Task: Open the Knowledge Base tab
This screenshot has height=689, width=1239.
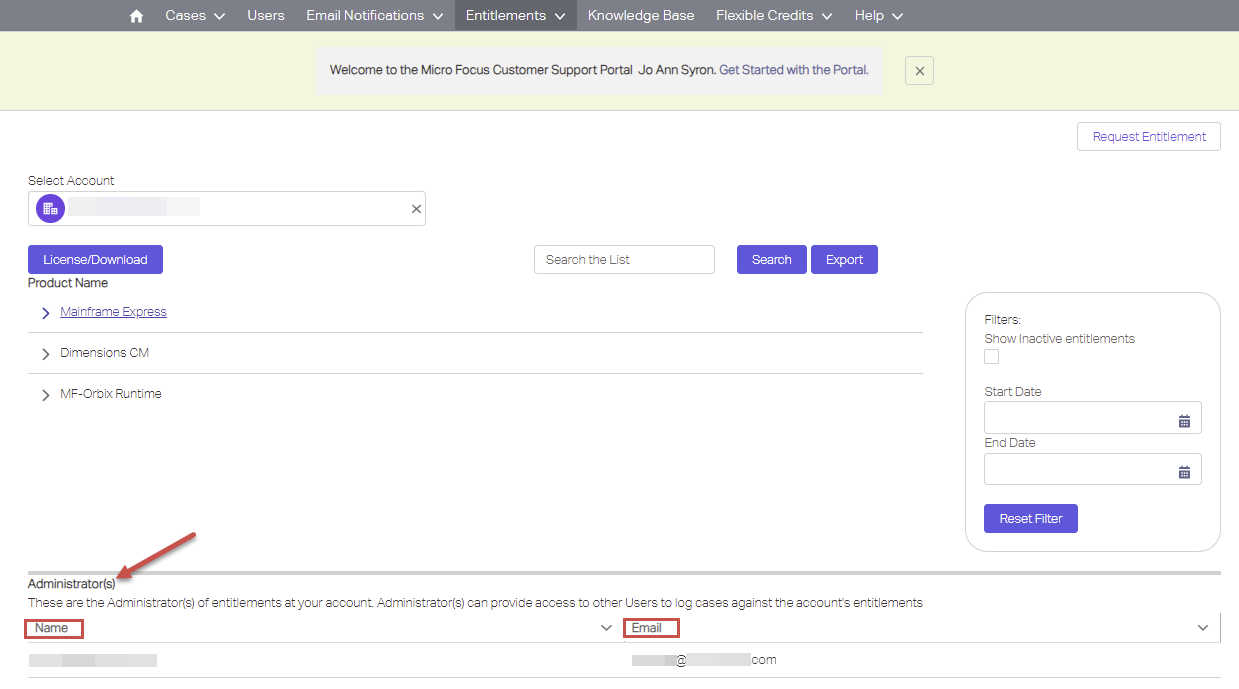Action: tap(640, 16)
